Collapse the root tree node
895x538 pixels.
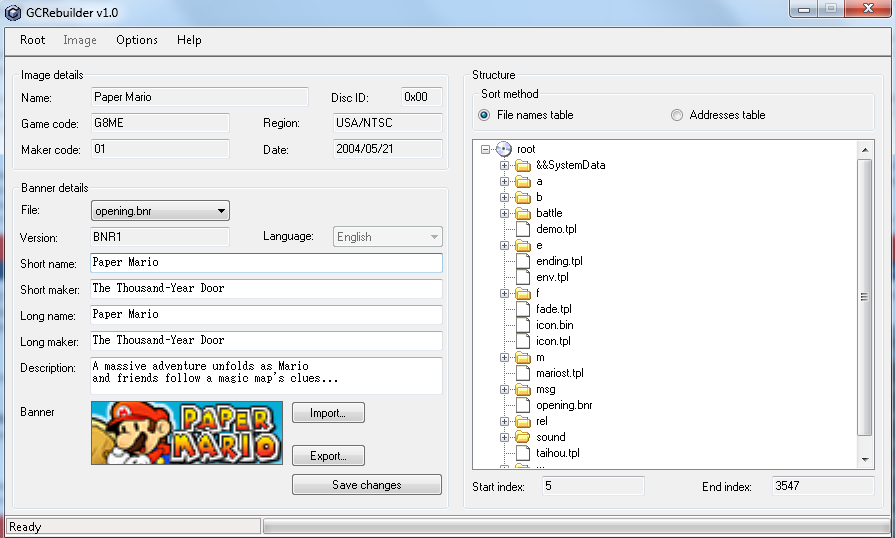coord(485,149)
